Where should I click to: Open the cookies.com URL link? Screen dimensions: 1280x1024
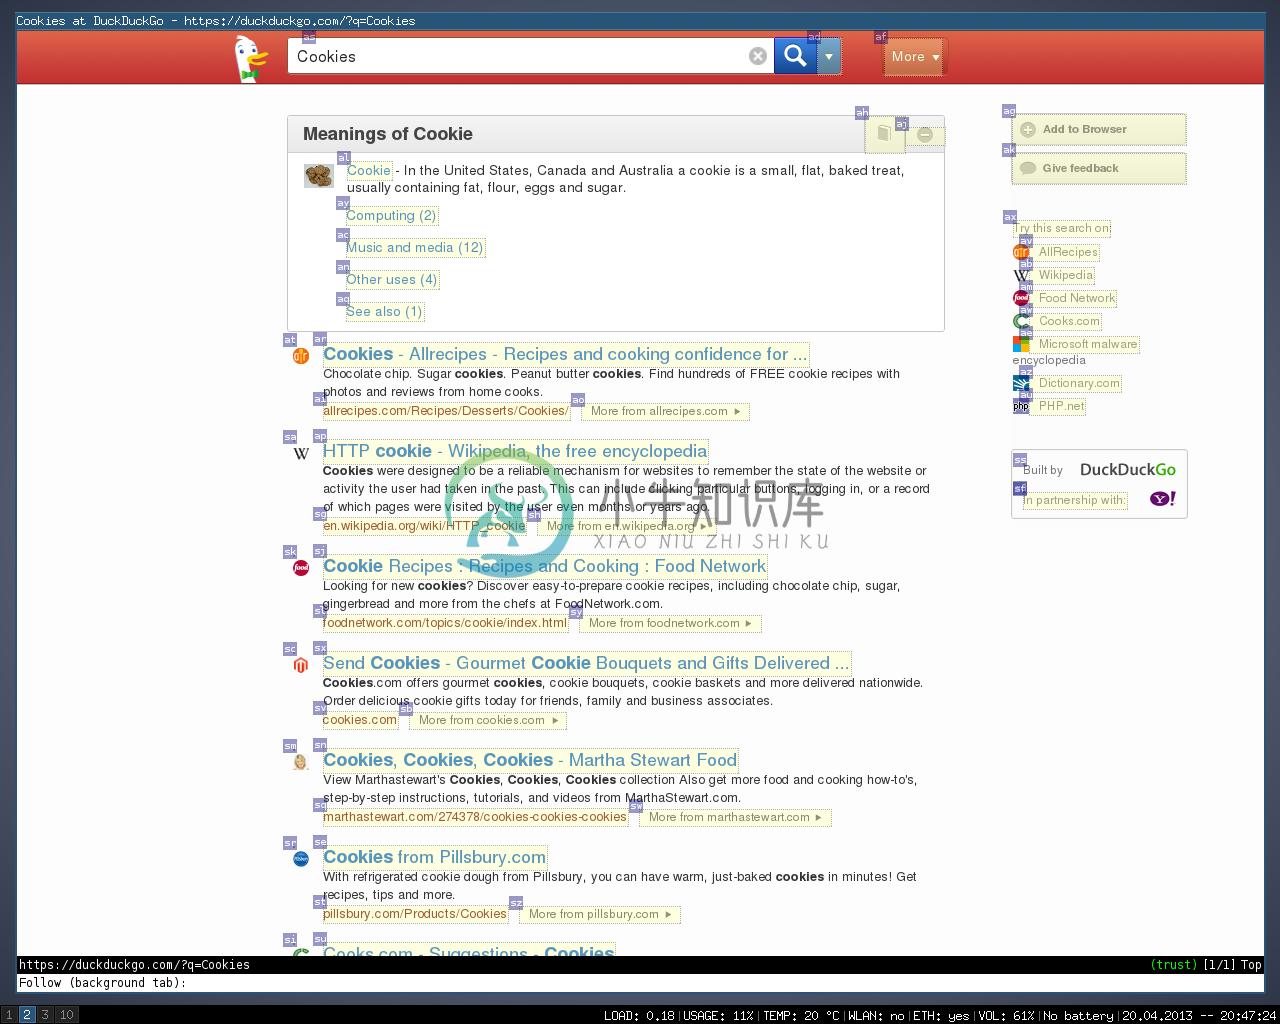pyautogui.click(x=360, y=720)
